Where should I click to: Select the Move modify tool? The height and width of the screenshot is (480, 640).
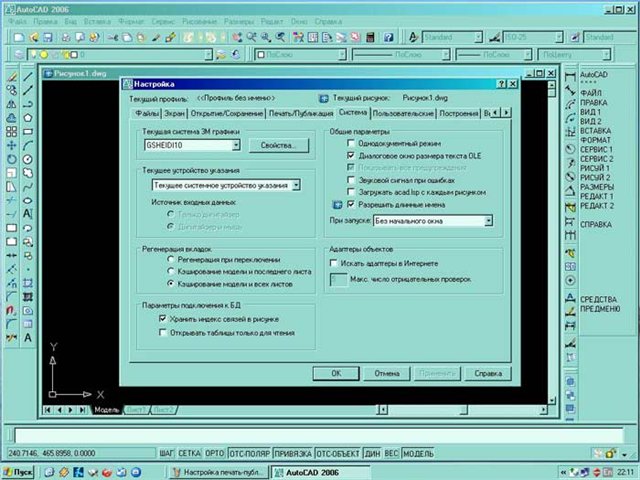coord(11,145)
